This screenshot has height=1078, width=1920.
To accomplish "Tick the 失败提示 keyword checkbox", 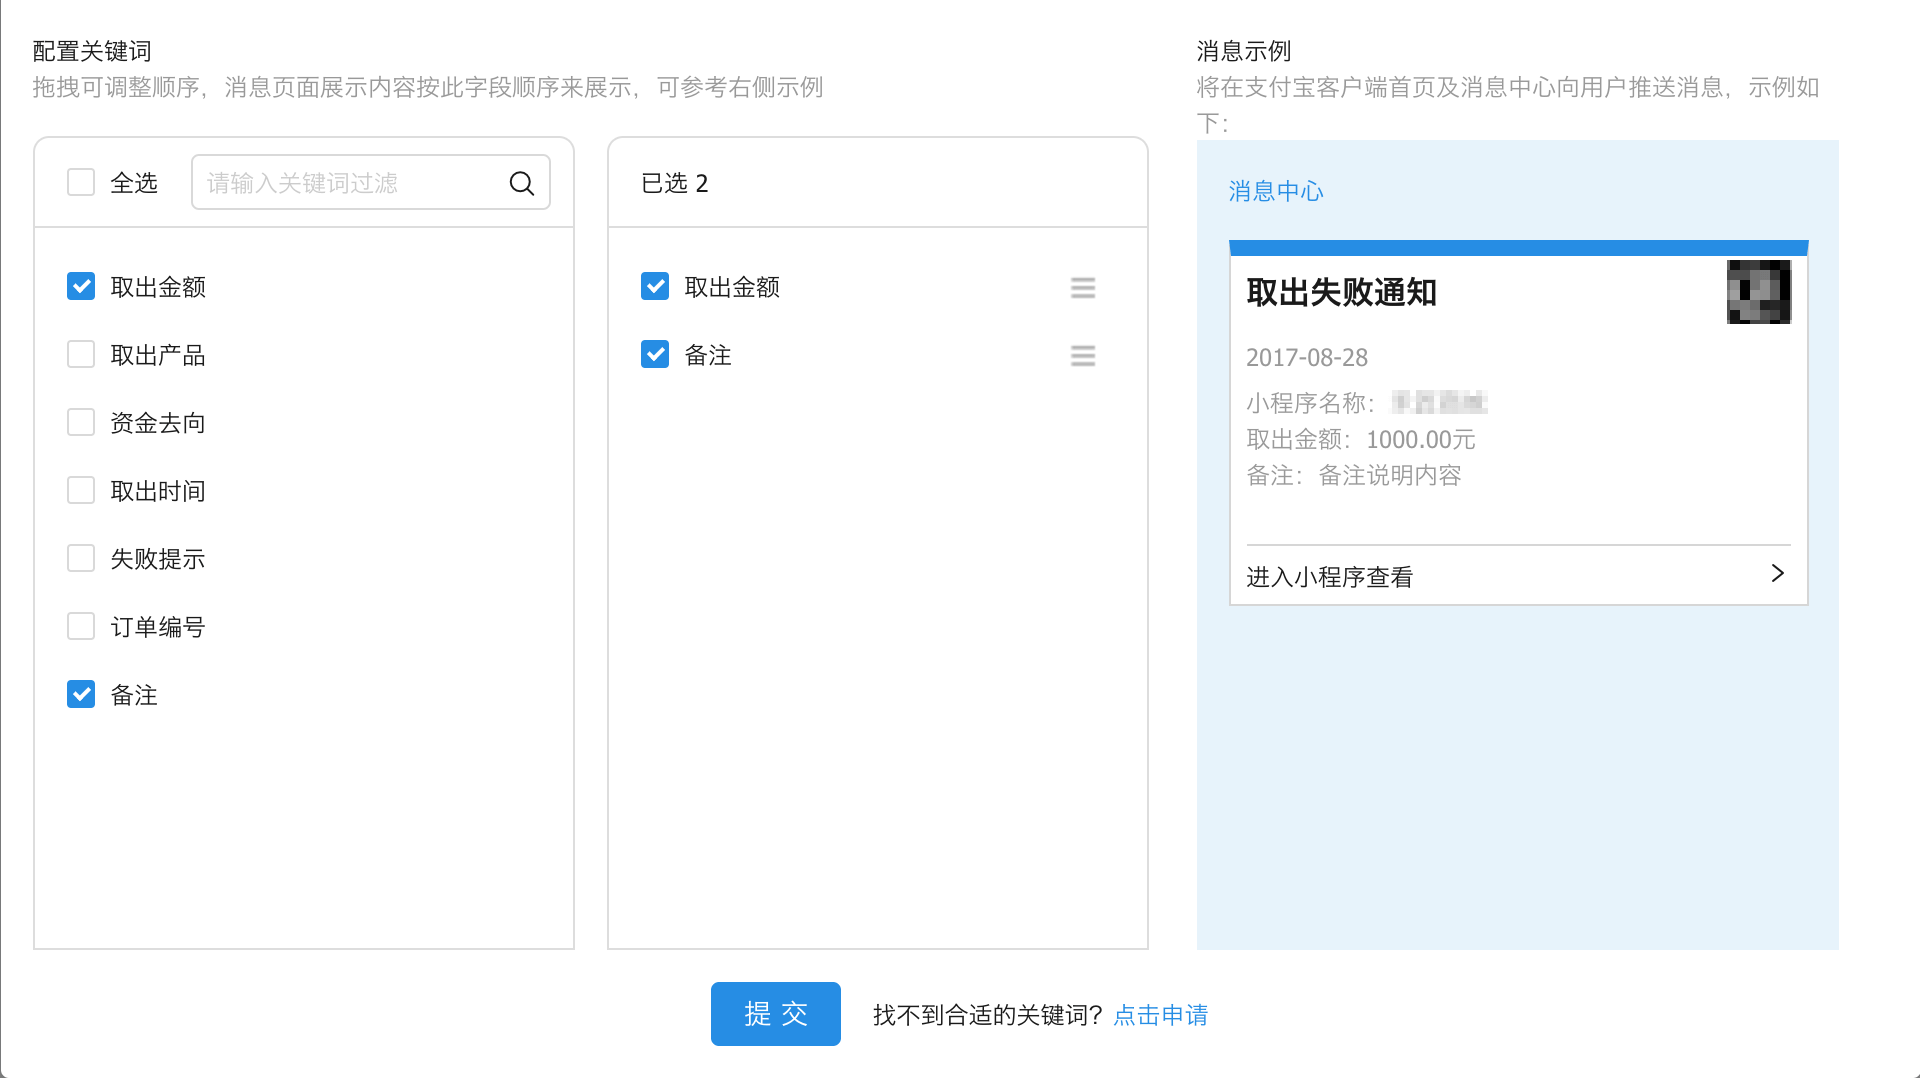I will 81,559.
